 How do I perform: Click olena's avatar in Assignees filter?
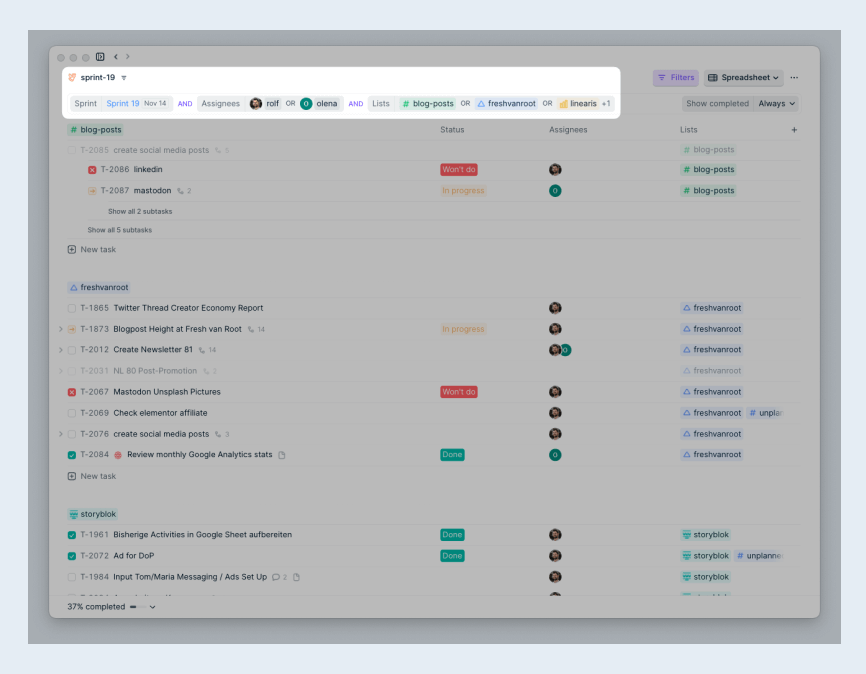(306, 103)
